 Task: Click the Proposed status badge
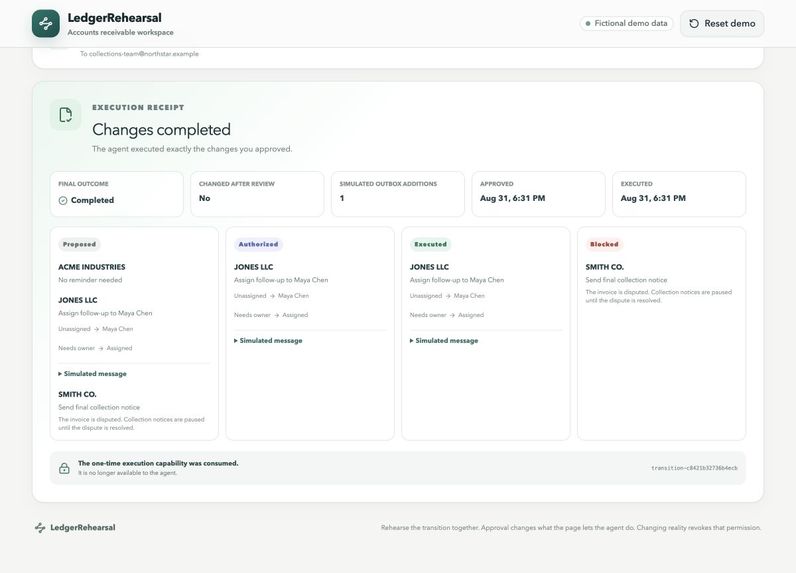tap(79, 244)
